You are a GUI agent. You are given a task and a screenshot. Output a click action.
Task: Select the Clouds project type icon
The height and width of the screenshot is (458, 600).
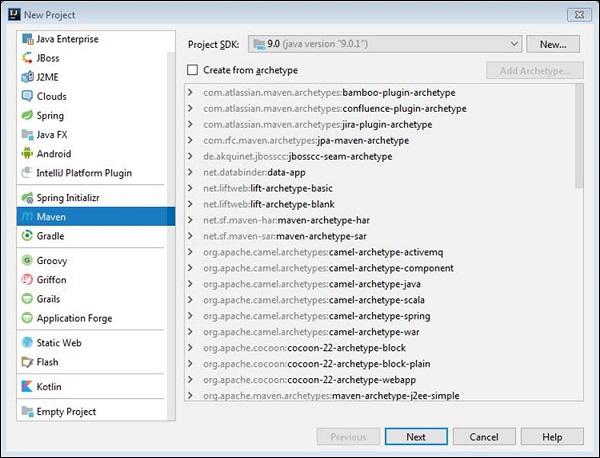click(27, 97)
